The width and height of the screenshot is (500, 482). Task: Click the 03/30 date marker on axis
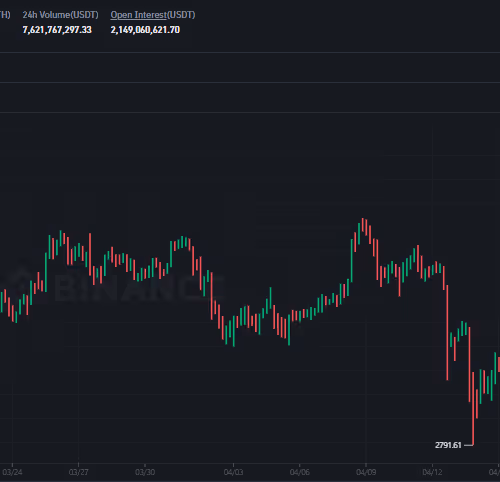coord(145,472)
